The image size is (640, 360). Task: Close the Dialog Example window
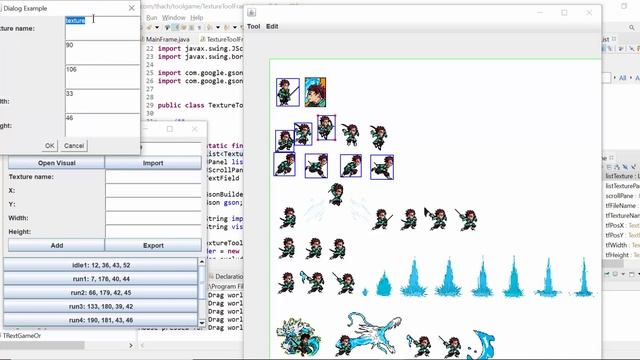coord(131,8)
